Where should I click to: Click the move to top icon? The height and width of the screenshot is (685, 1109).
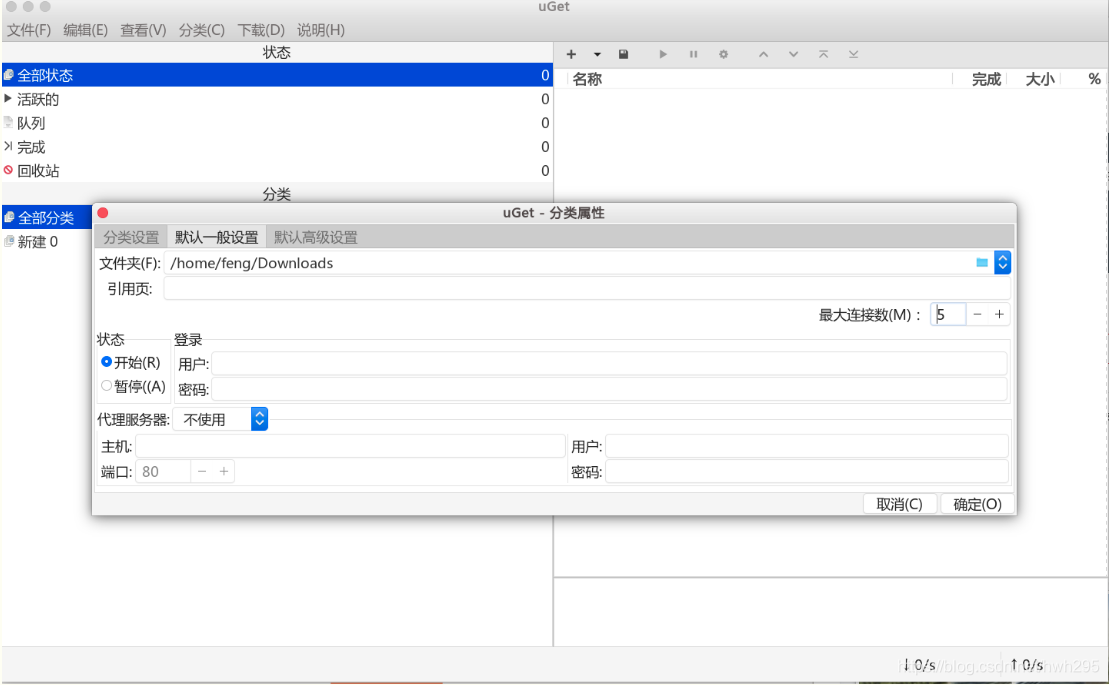(823, 54)
